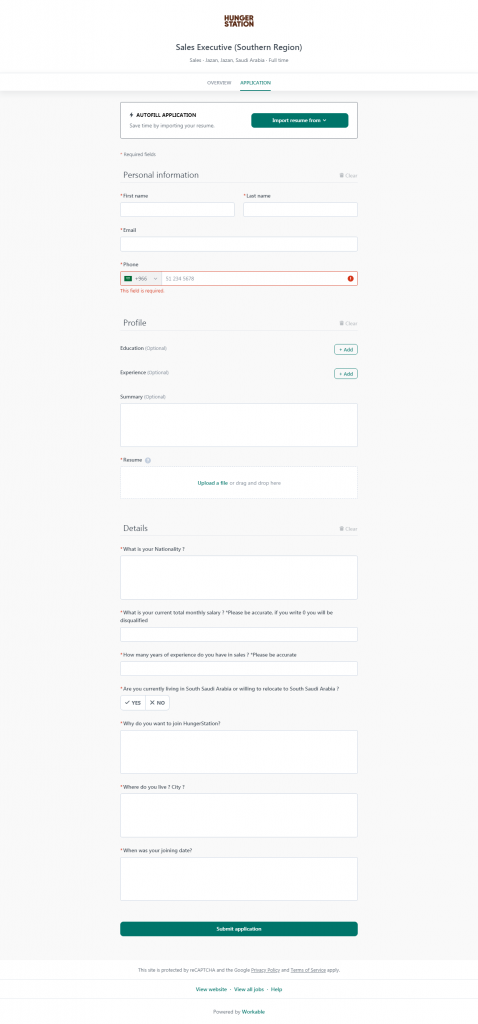Image resolution: width=478 pixels, height=1024 pixels.
Task: Expand the Import resume from menu
Action: click(x=300, y=120)
